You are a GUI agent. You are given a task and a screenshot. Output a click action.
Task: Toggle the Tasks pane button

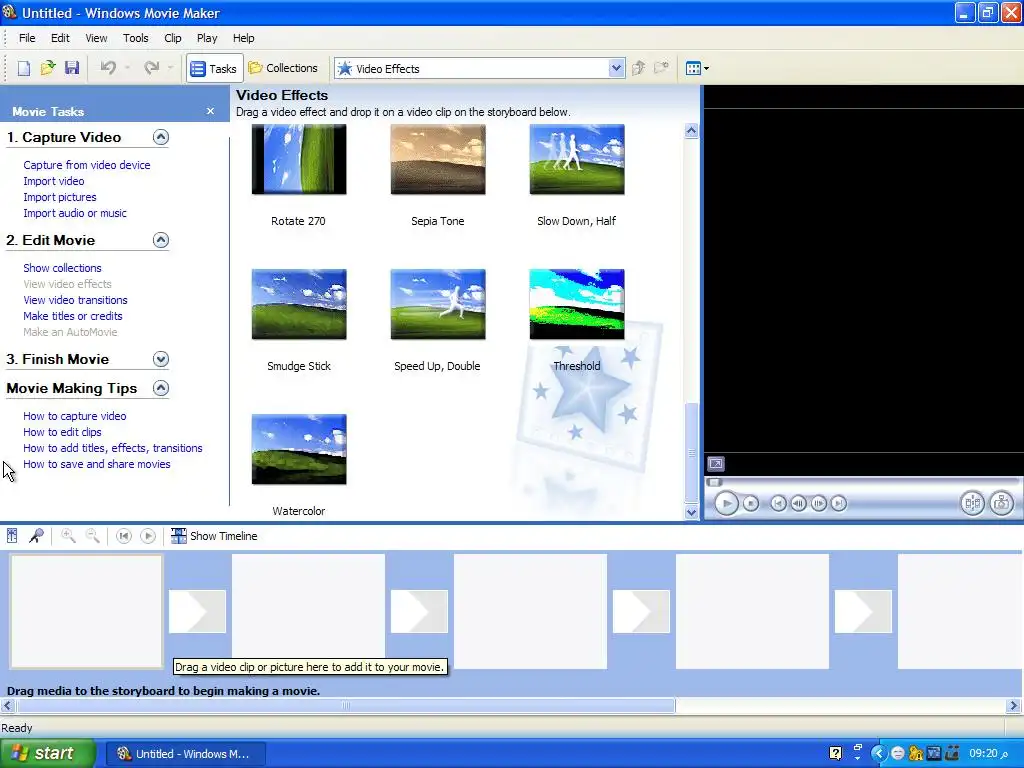coord(214,69)
